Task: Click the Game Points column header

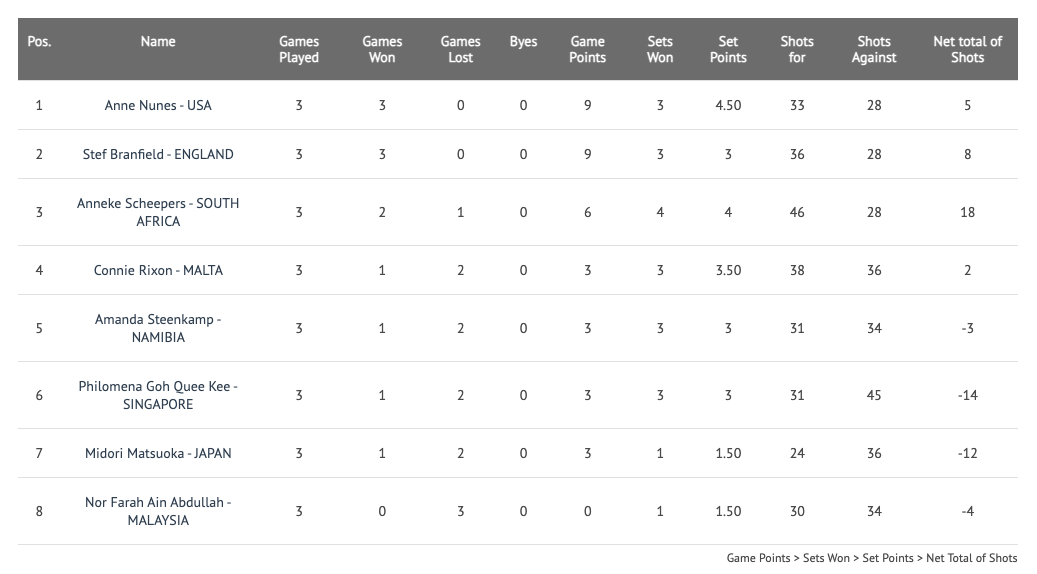Action: (588, 50)
